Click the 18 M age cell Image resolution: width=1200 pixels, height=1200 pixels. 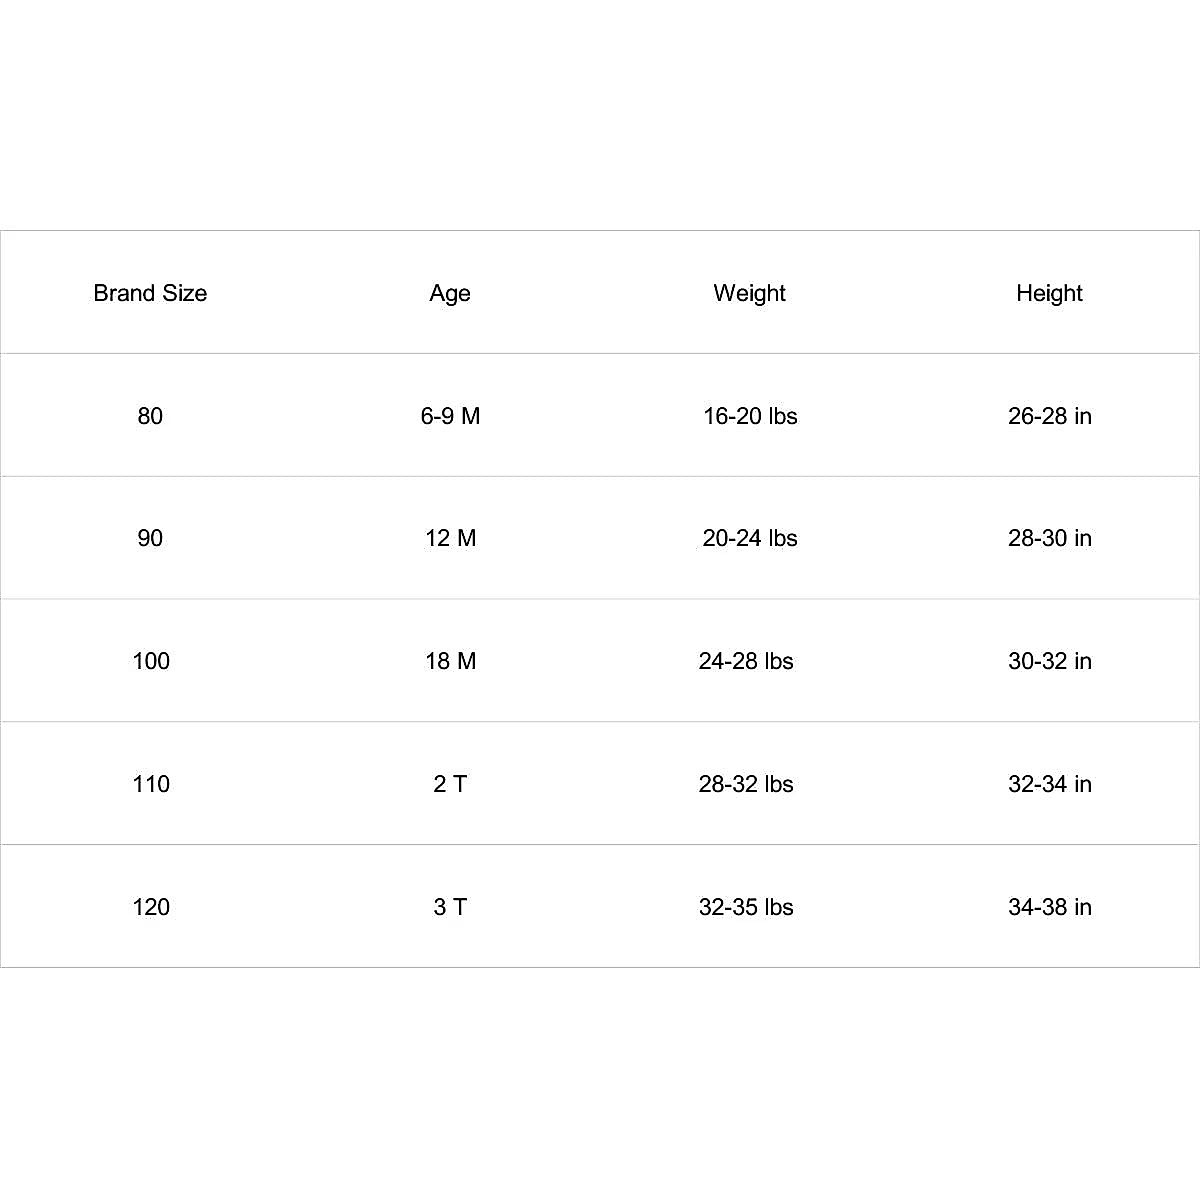pos(450,661)
